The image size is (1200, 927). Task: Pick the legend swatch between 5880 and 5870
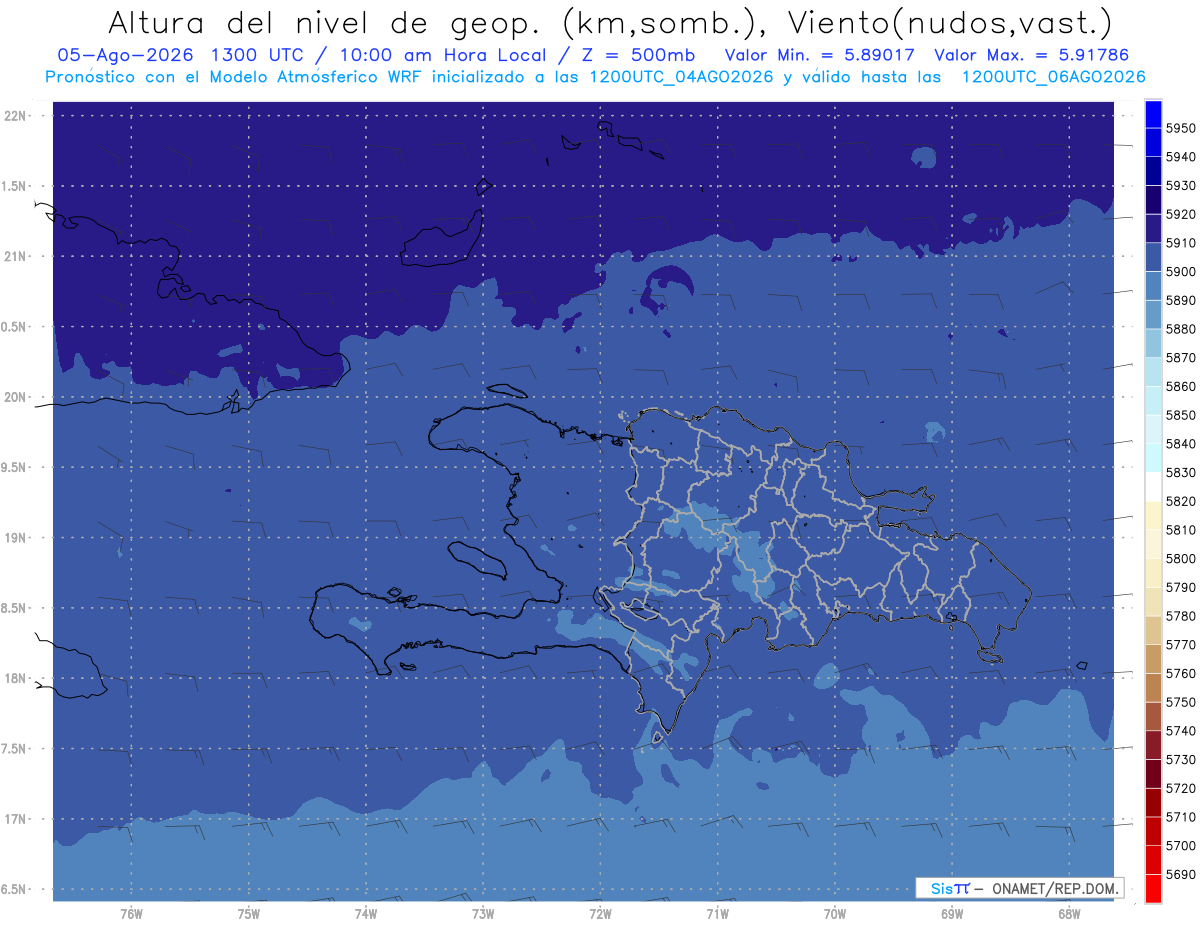1152,344
